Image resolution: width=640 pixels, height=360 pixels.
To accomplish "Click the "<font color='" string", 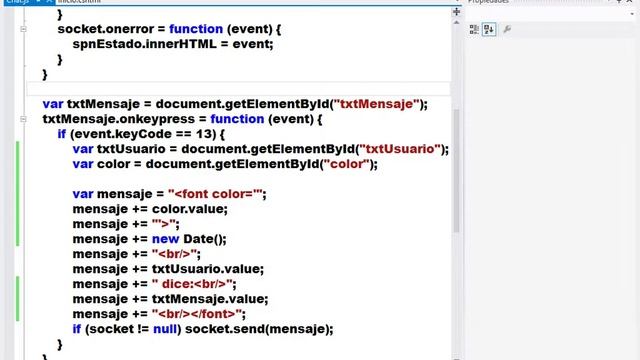I will [215, 194].
